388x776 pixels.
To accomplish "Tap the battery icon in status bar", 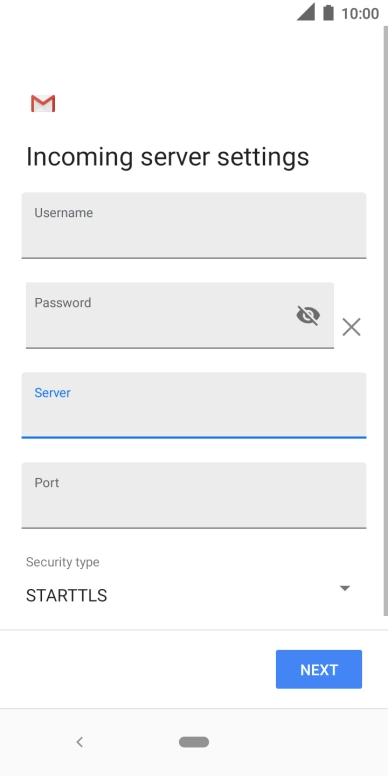I will pos(328,12).
